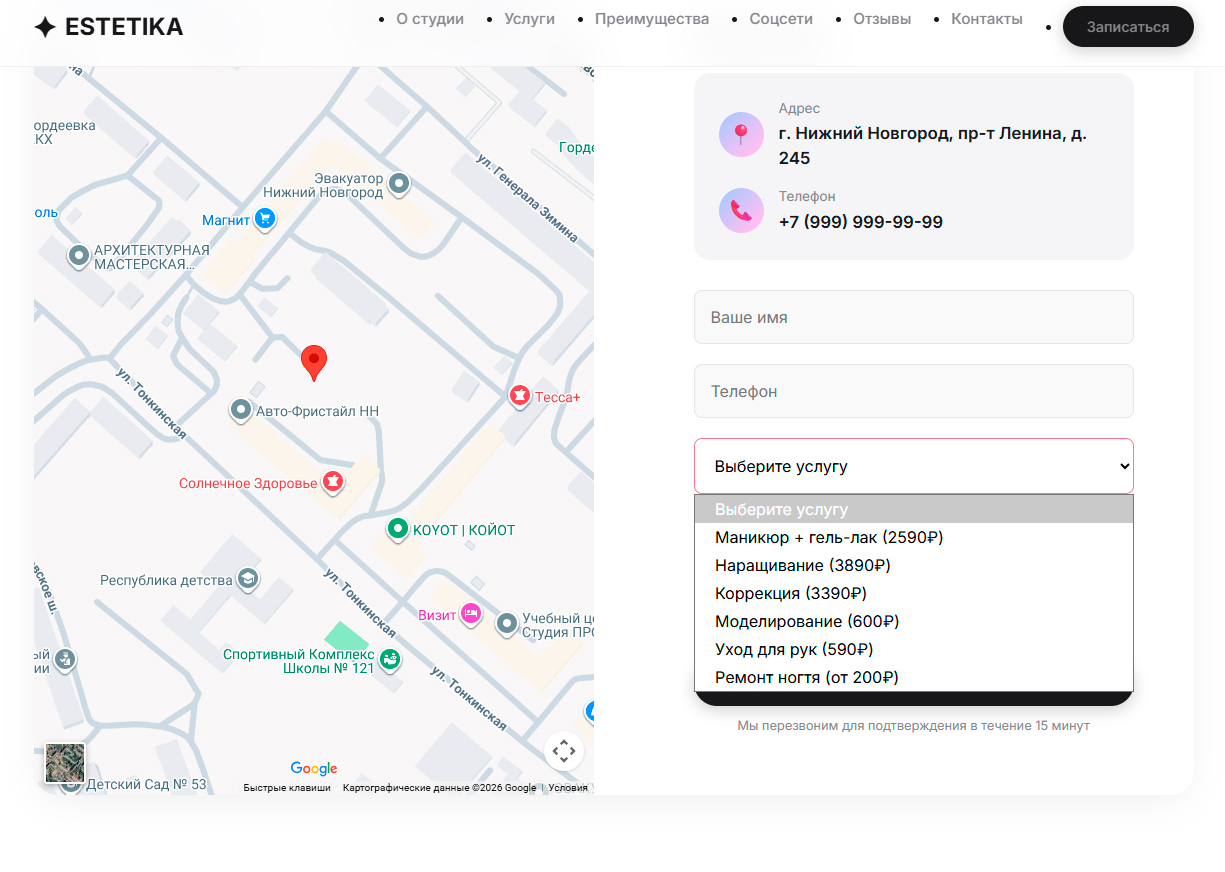Click Спортивный Комплекс Школы № 121 marker
The width and height of the screenshot is (1225, 872).
390,659
